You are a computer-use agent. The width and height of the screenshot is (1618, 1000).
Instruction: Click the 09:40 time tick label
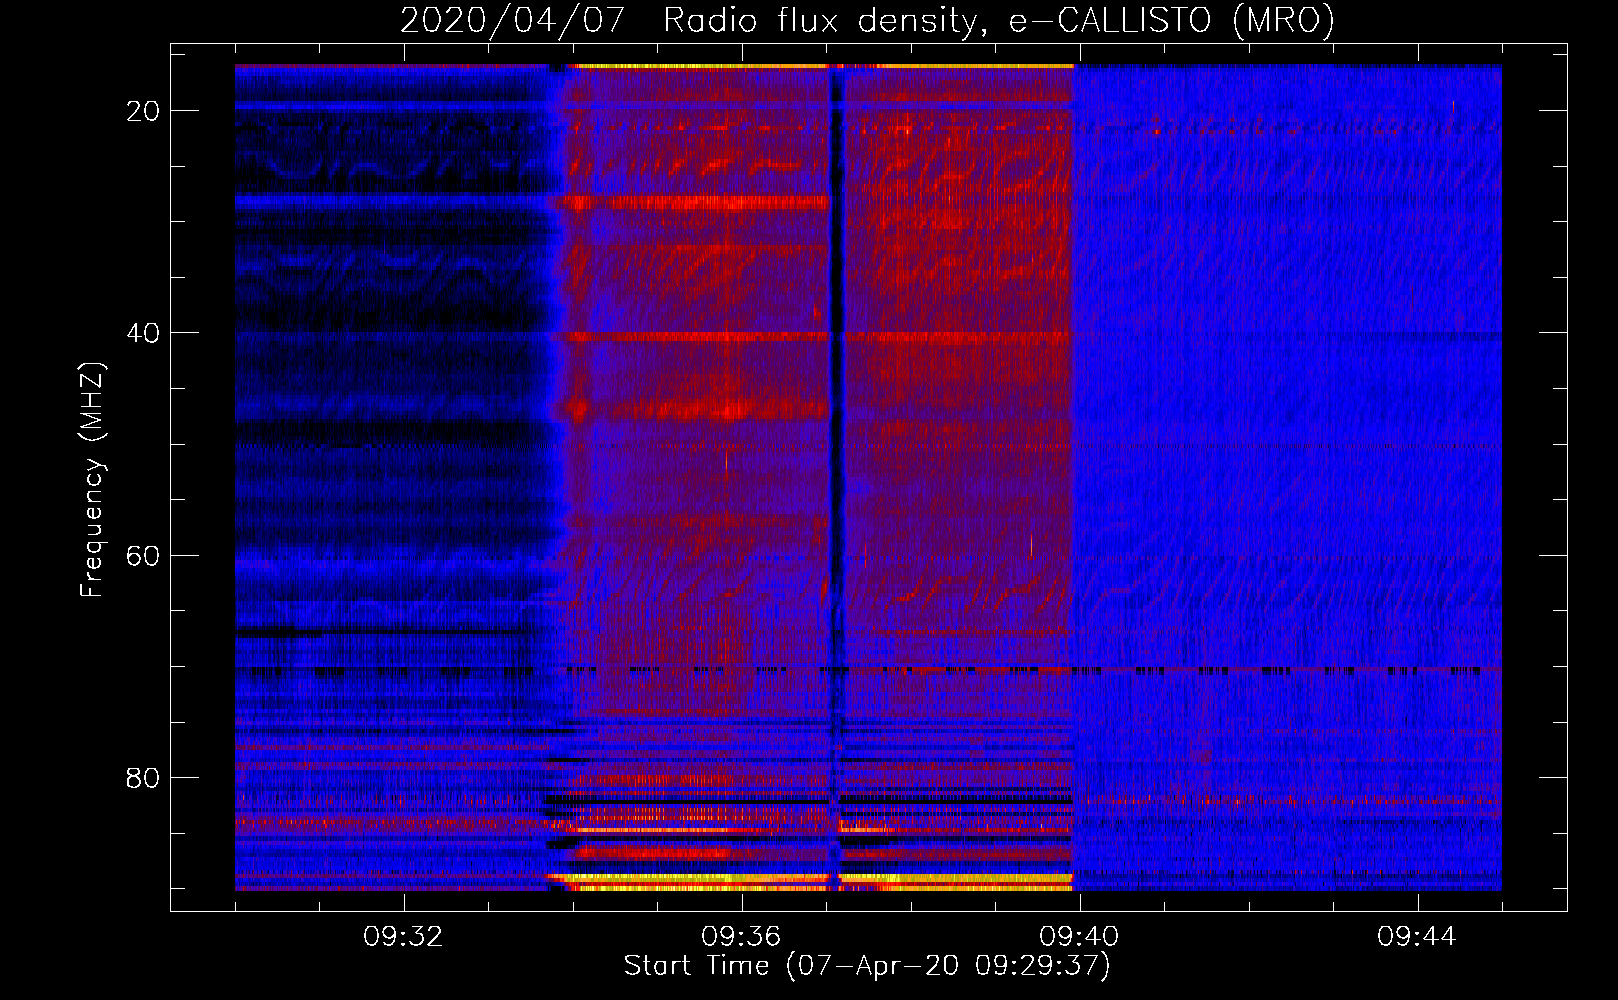click(x=1079, y=937)
